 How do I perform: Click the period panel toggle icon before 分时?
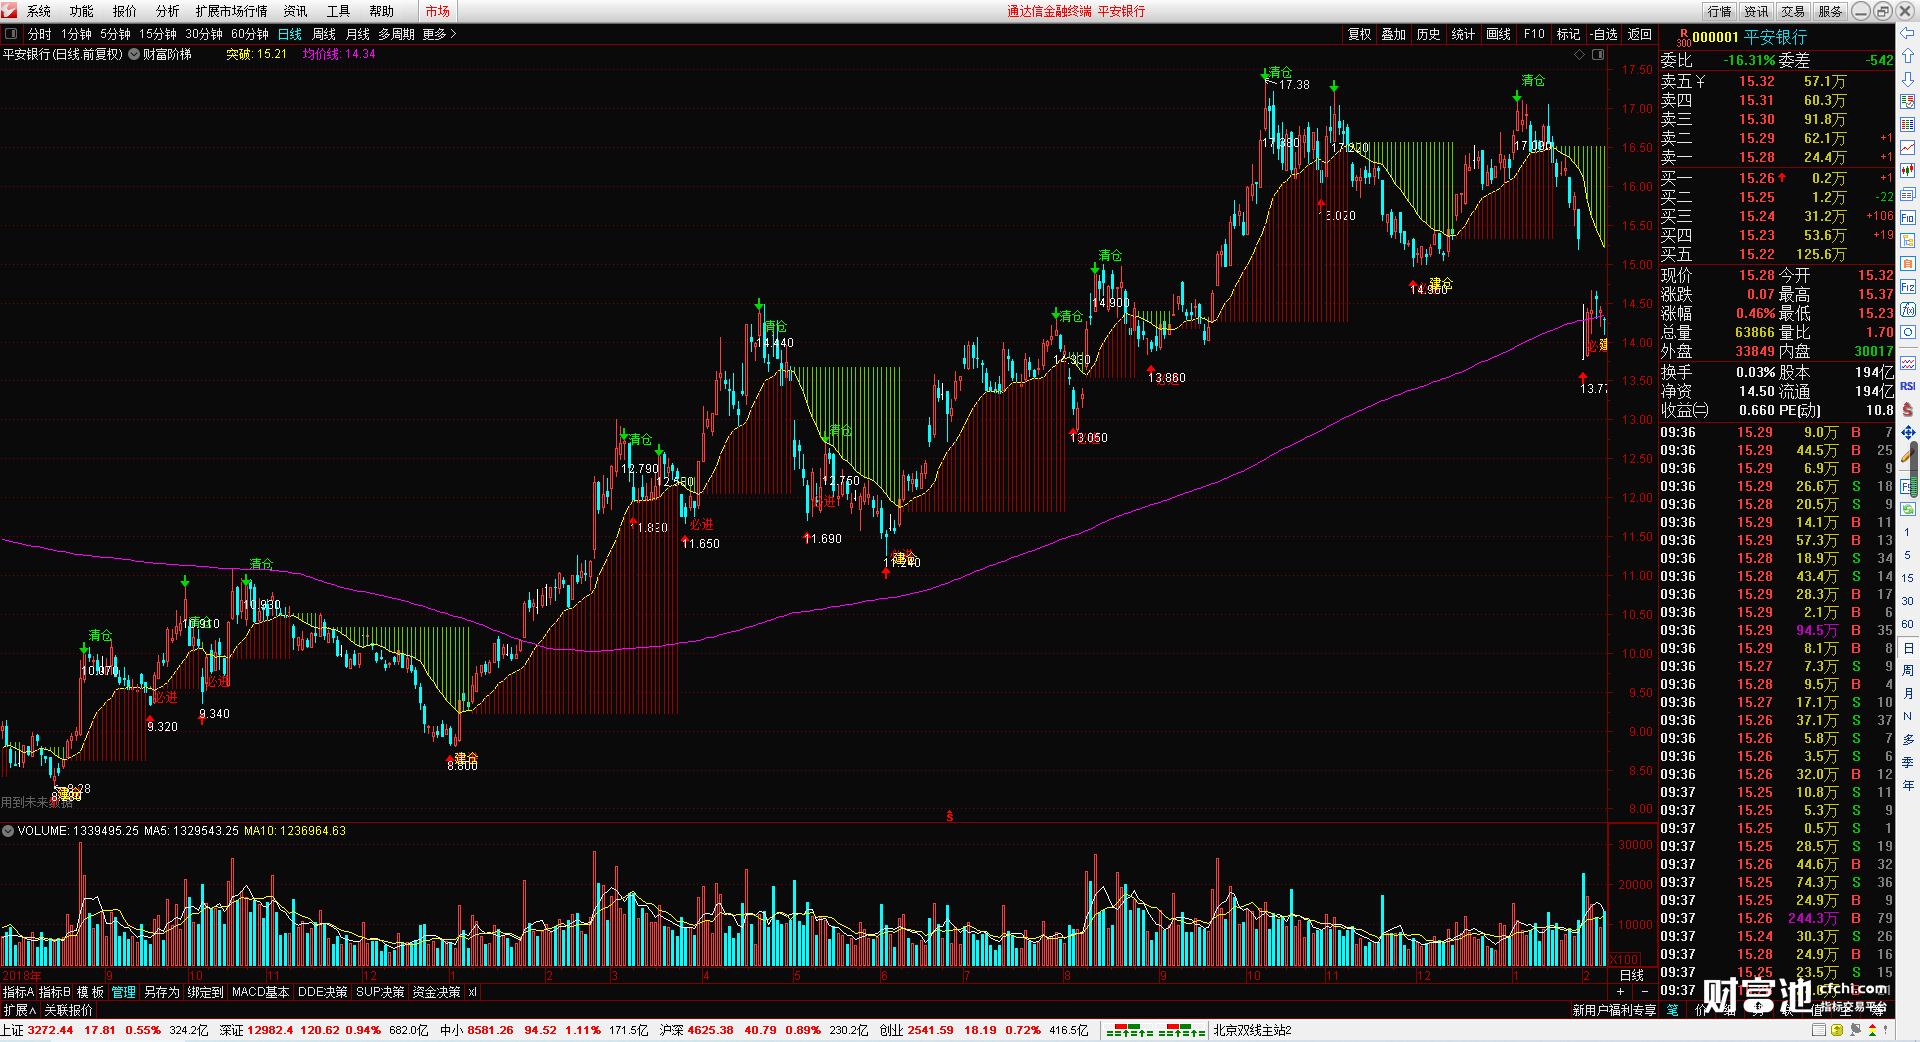pyautogui.click(x=11, y=34)
